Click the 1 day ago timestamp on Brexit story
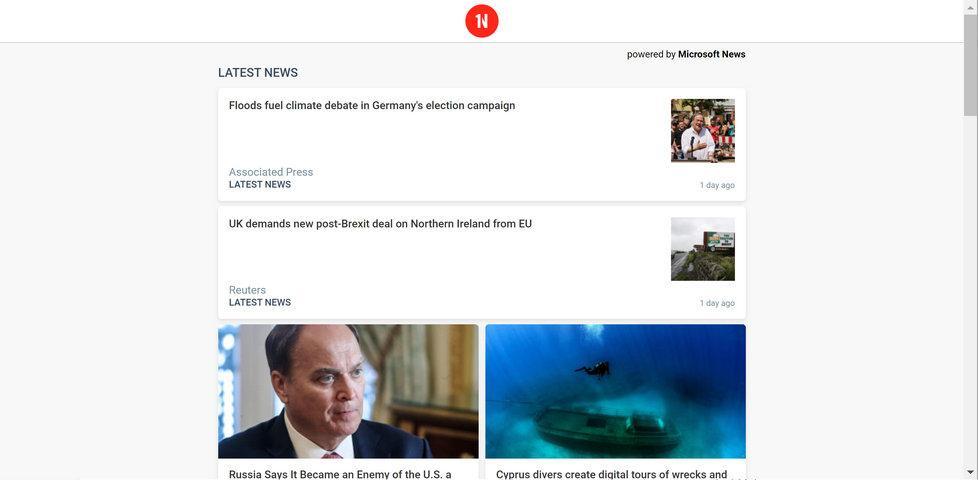Screen dimensions: 978x480 point(717,303)
